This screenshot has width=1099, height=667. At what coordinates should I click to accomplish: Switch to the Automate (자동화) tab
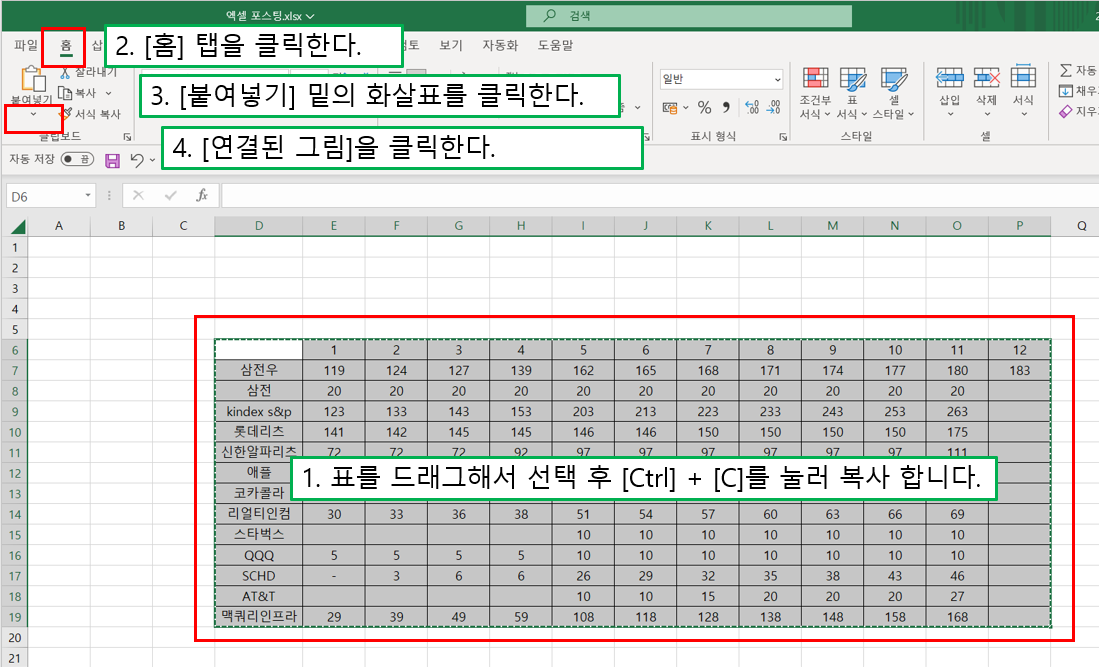500,46
